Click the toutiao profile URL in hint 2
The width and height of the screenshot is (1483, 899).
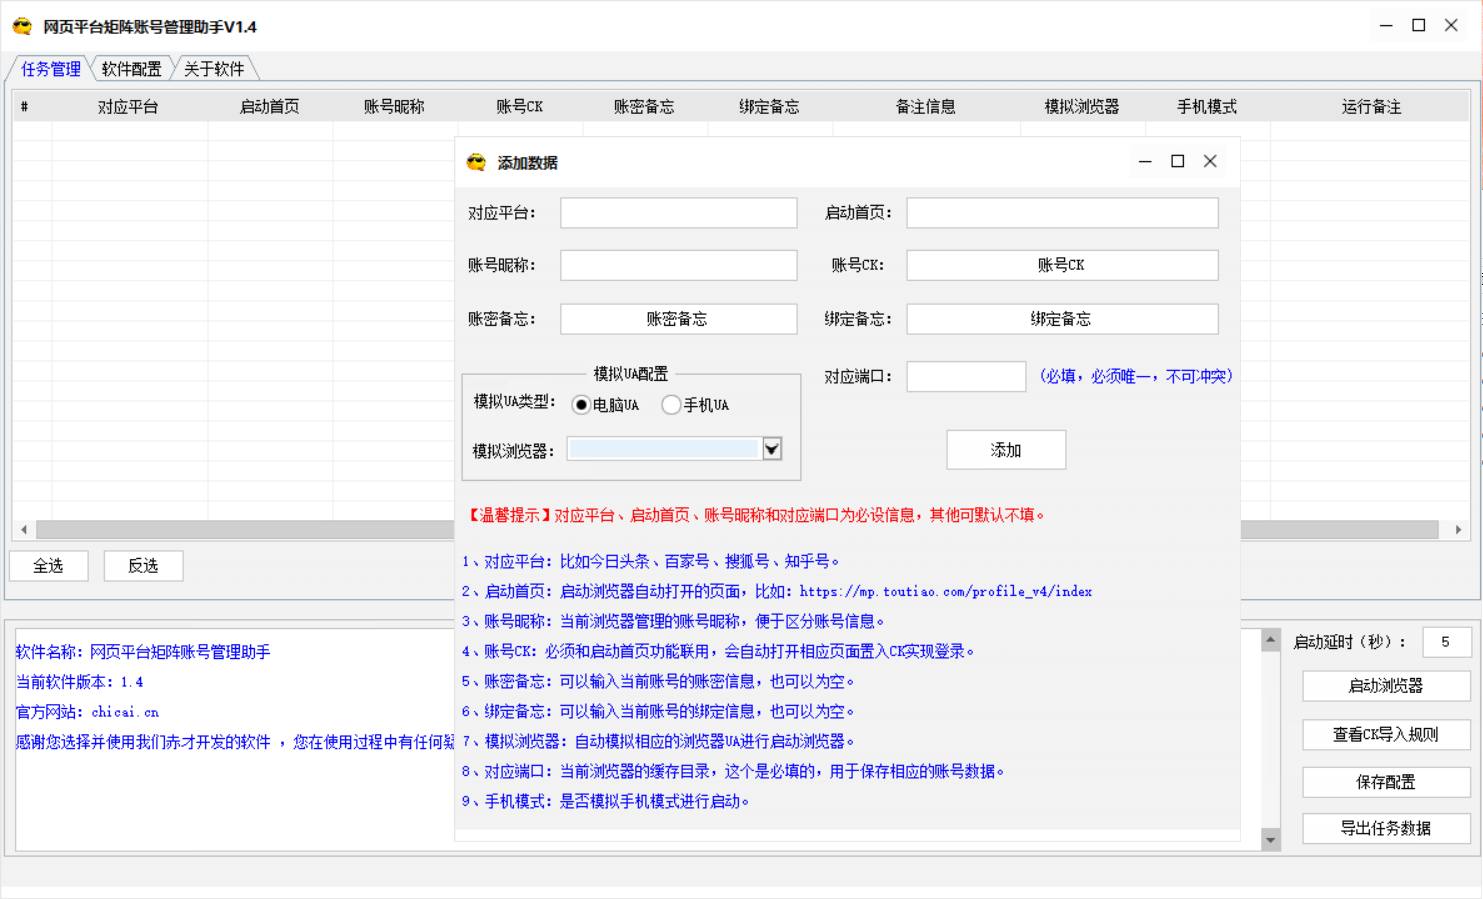click(946, 592)
